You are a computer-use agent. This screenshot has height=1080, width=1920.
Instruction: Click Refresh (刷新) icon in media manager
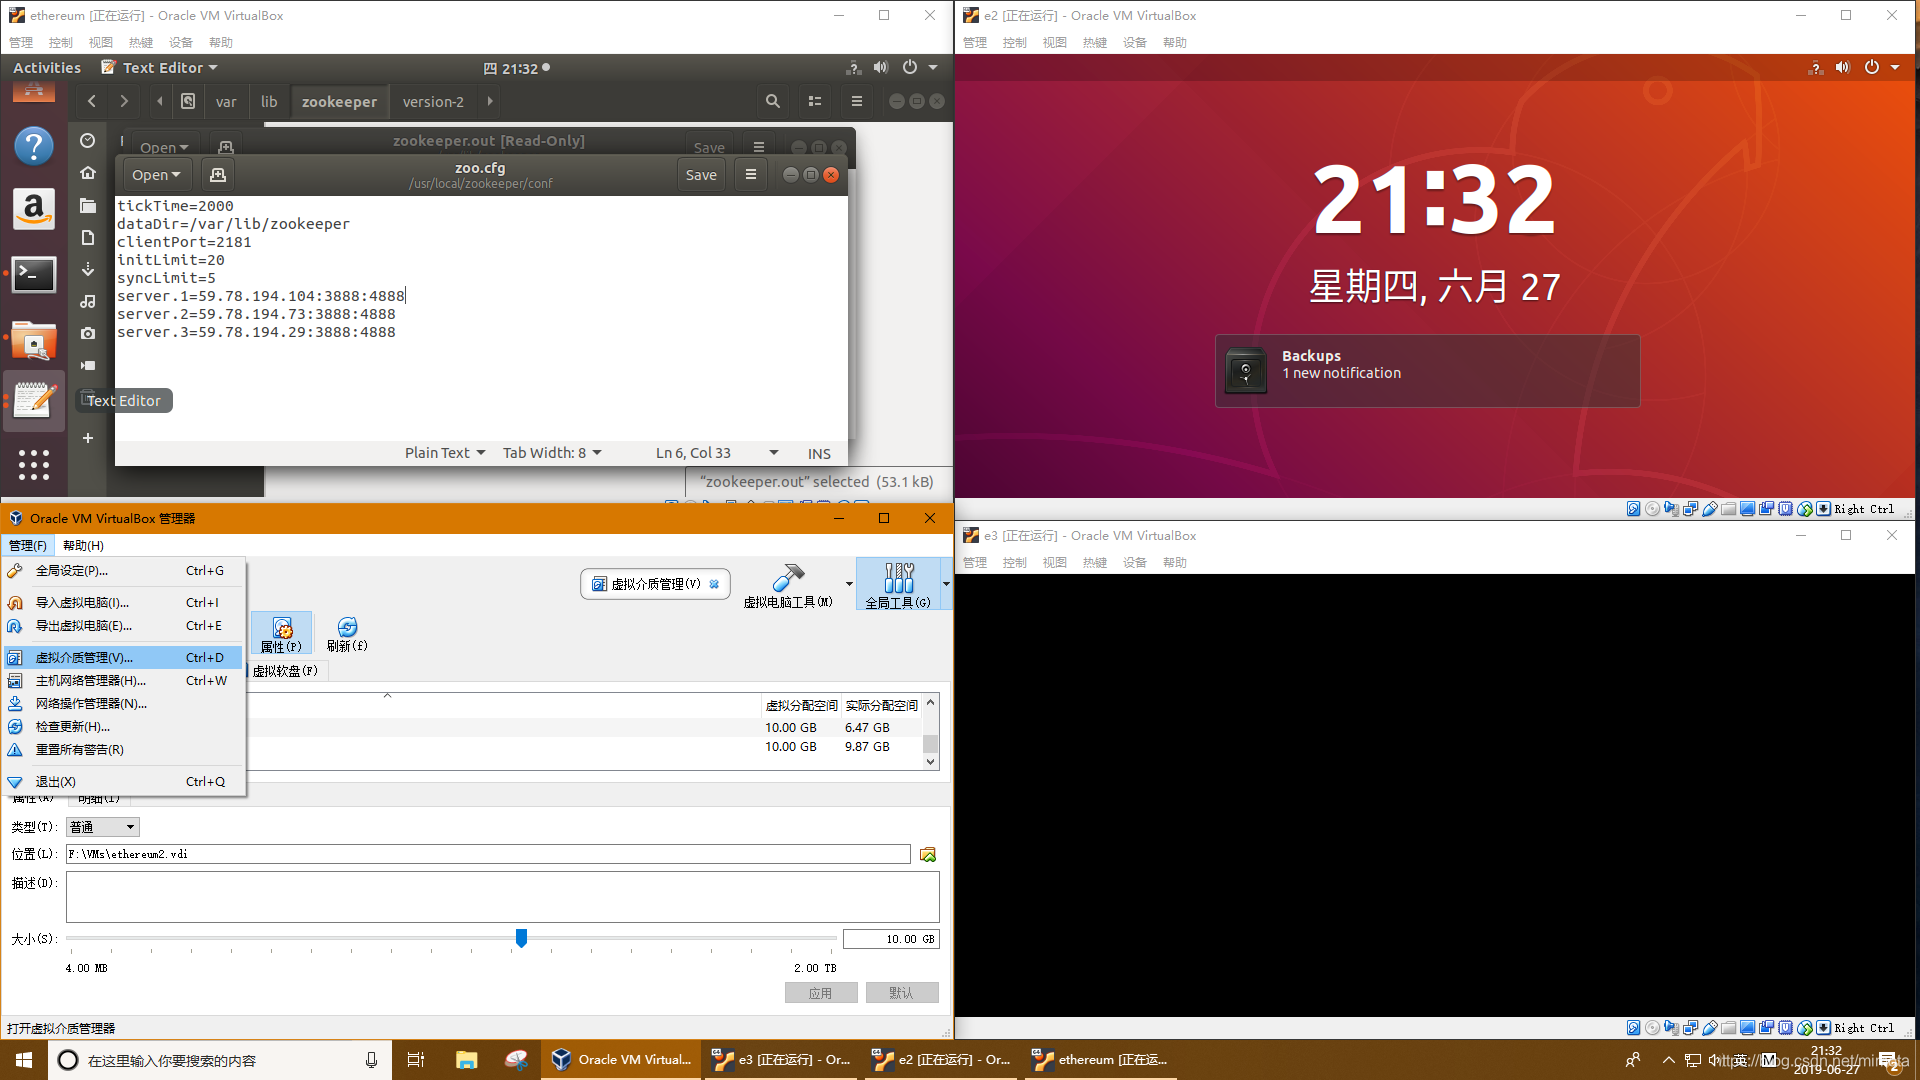pos(347,634)
